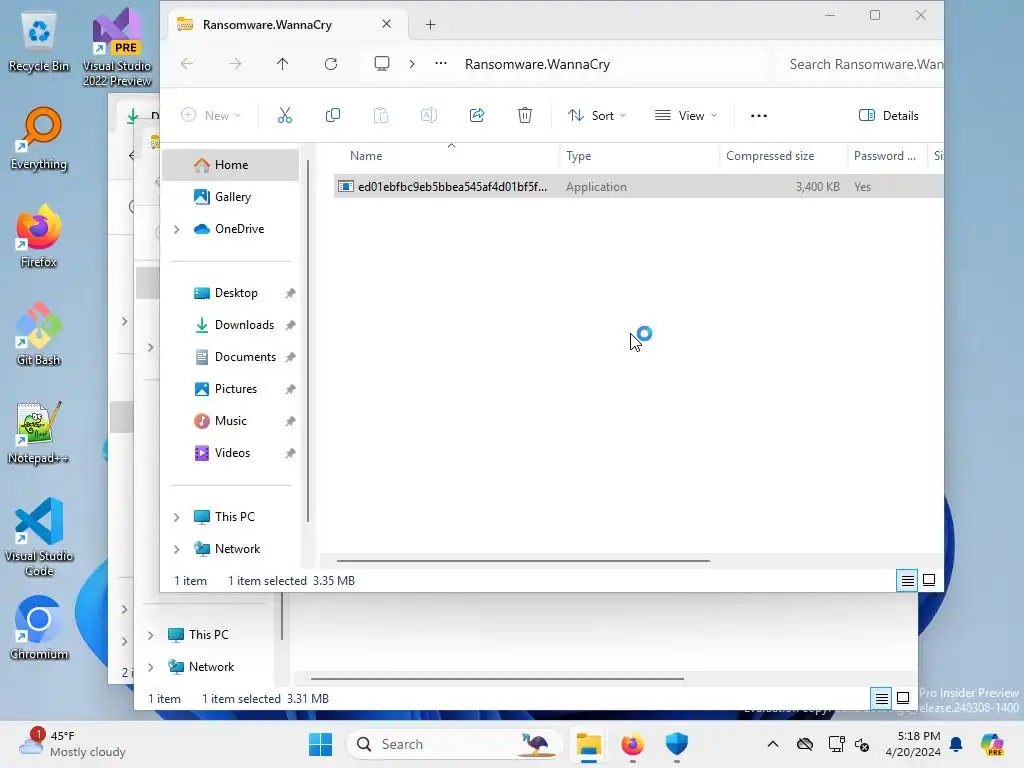The image size is (1024, 768).
Task: Click the taskbar Search box
Action: (455, 744)
